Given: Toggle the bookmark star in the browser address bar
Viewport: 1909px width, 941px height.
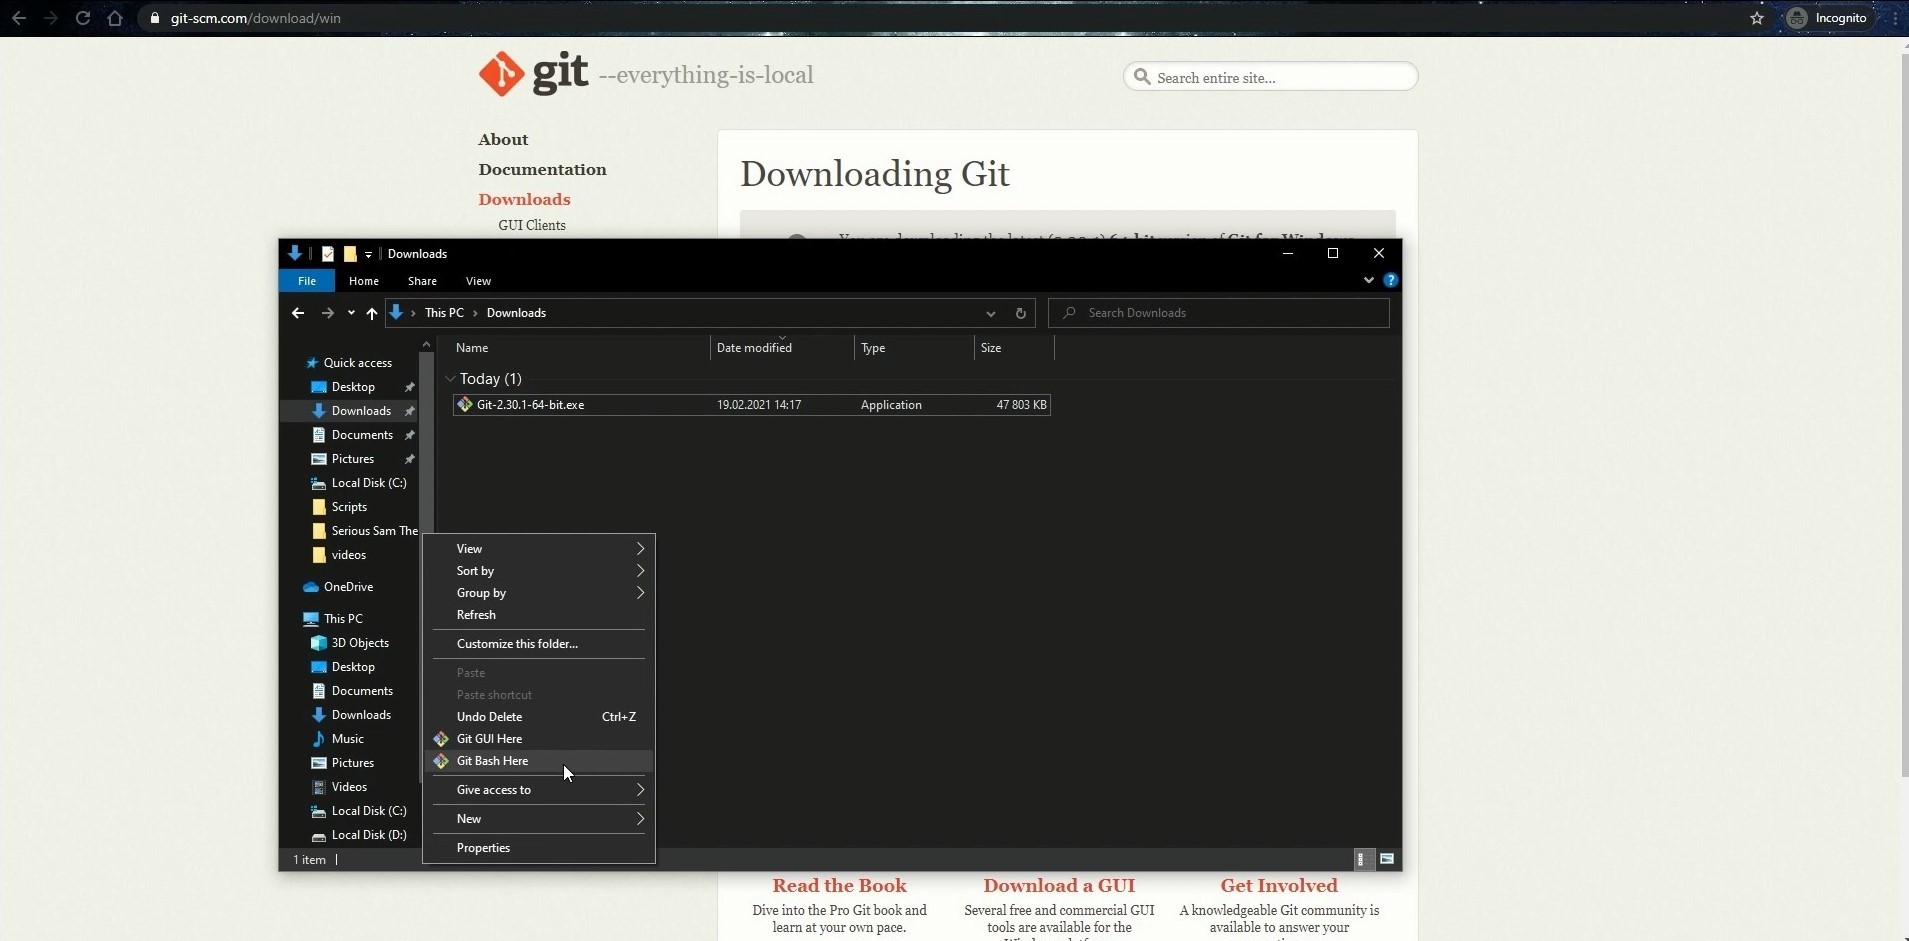Looking at the screenshot, I should tap(1757, 18).
